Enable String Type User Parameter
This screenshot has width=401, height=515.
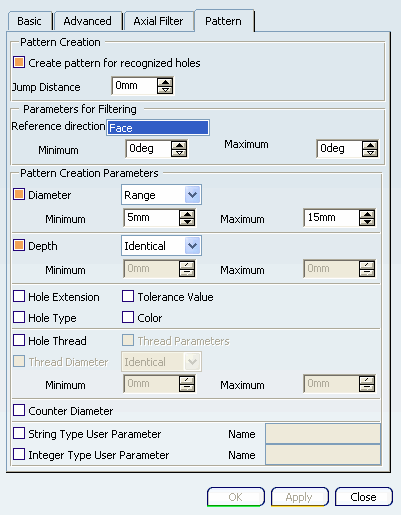coord(19,434)
